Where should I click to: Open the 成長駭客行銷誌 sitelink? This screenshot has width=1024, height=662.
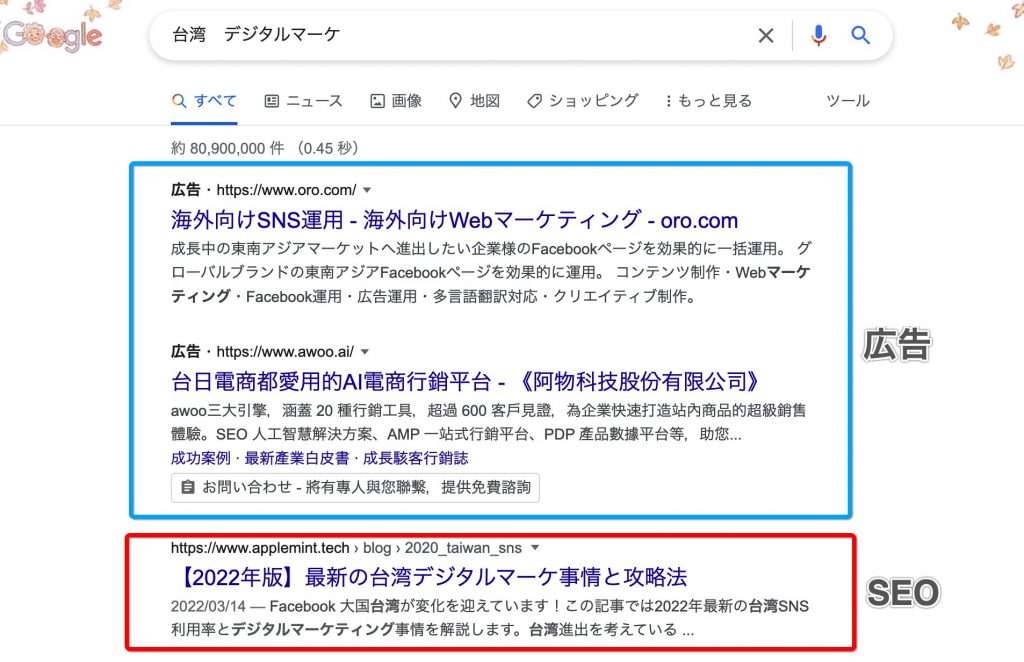(415, 458)
